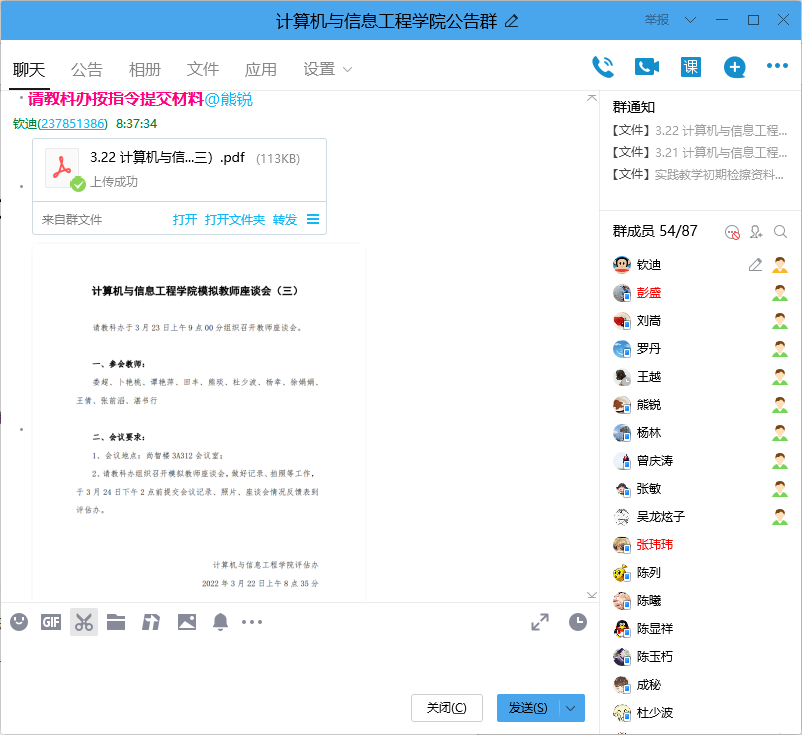The height and width of the screenshot is (735, 802).
Task: Toggle the mute-members icon in group panel
Action: pos(731,231)
